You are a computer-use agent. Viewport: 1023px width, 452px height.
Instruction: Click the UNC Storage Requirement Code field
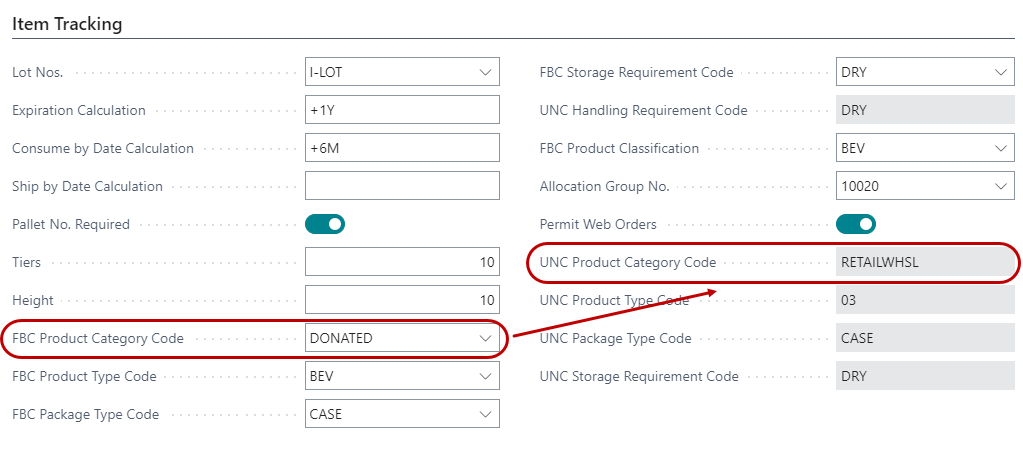924,376
